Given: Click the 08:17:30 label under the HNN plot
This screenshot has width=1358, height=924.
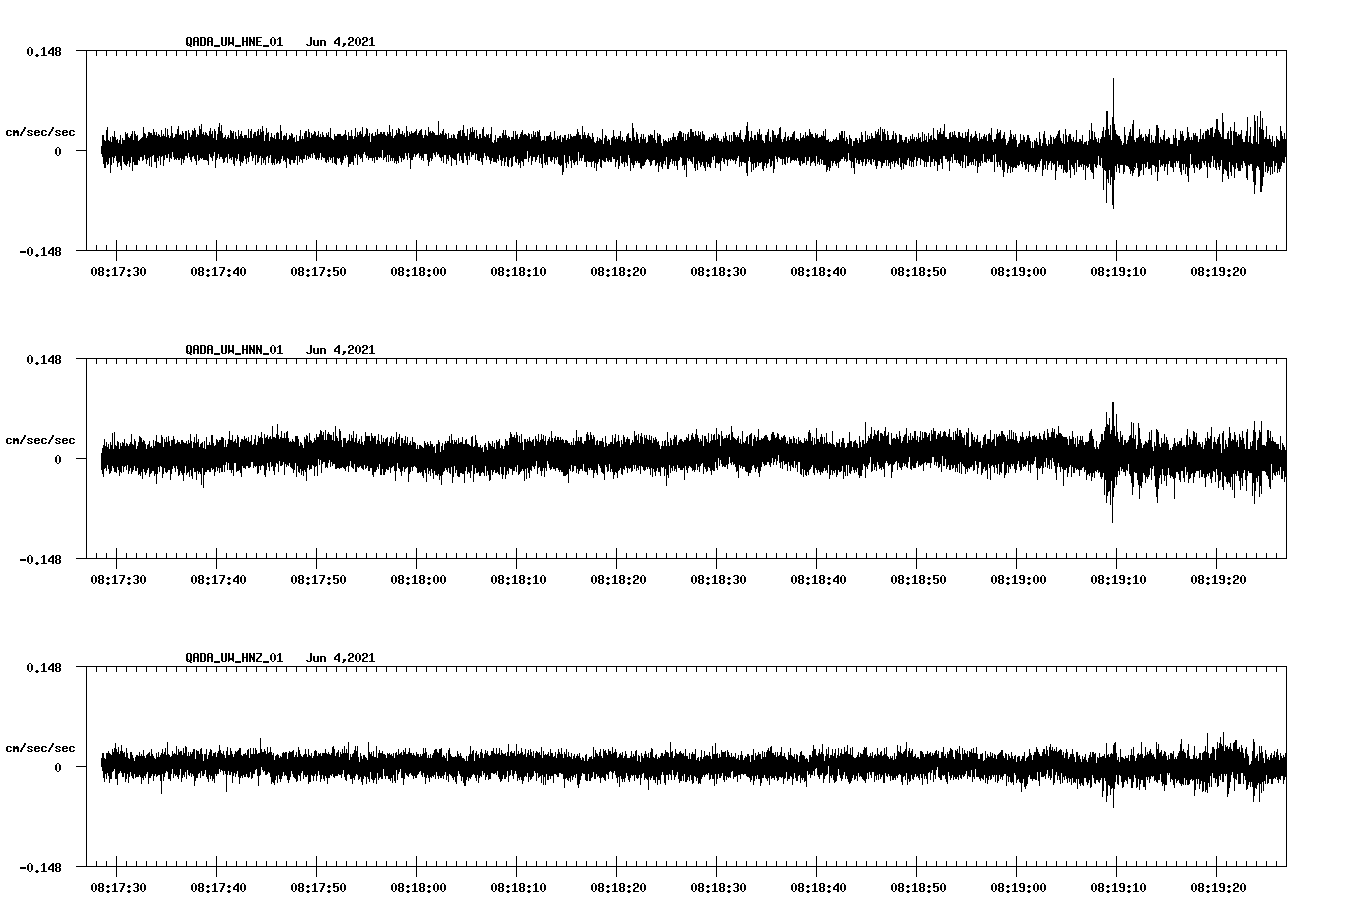Looking at the screenshot, I should 118,579.
